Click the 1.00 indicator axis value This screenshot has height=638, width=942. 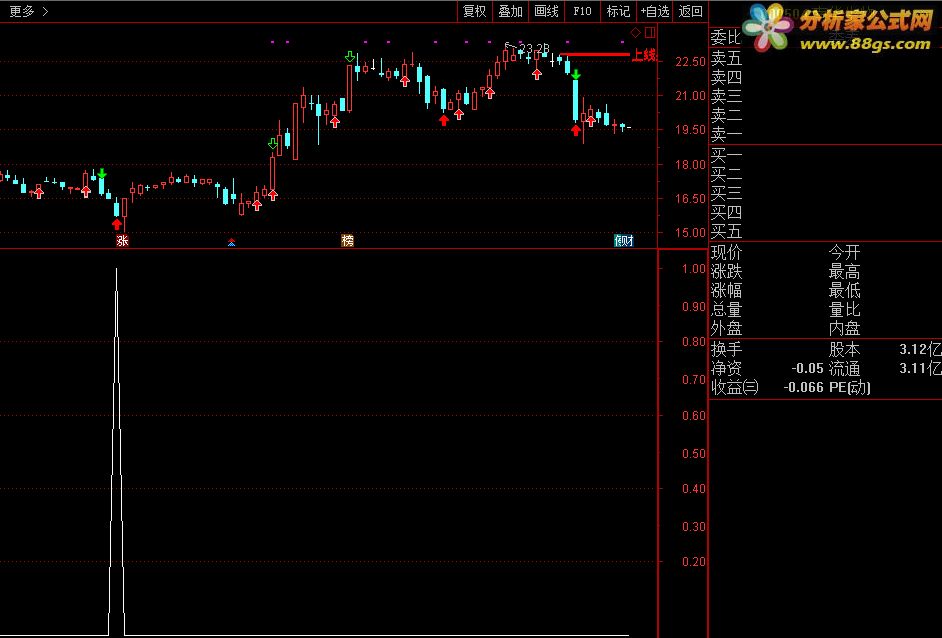click(x=694, y=269)
